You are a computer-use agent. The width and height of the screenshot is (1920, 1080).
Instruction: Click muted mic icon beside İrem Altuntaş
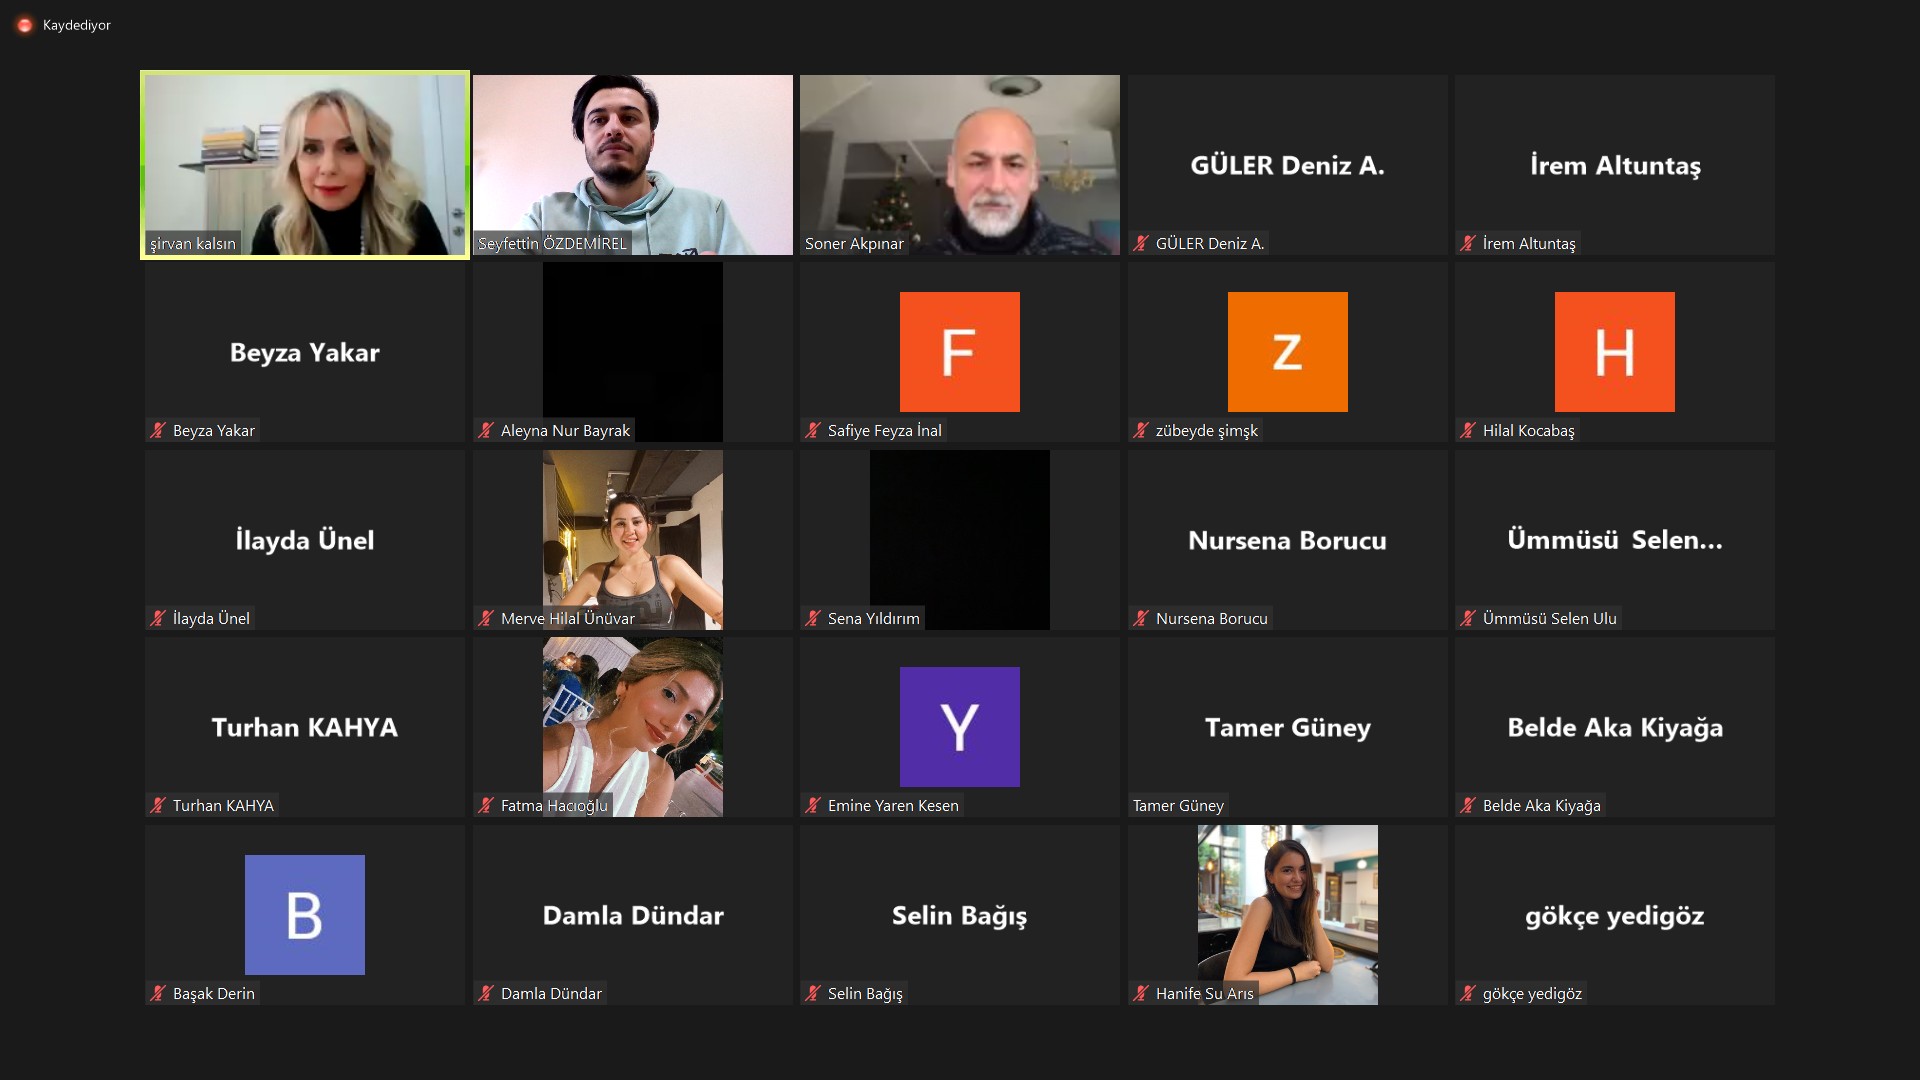coord(1468,243)
